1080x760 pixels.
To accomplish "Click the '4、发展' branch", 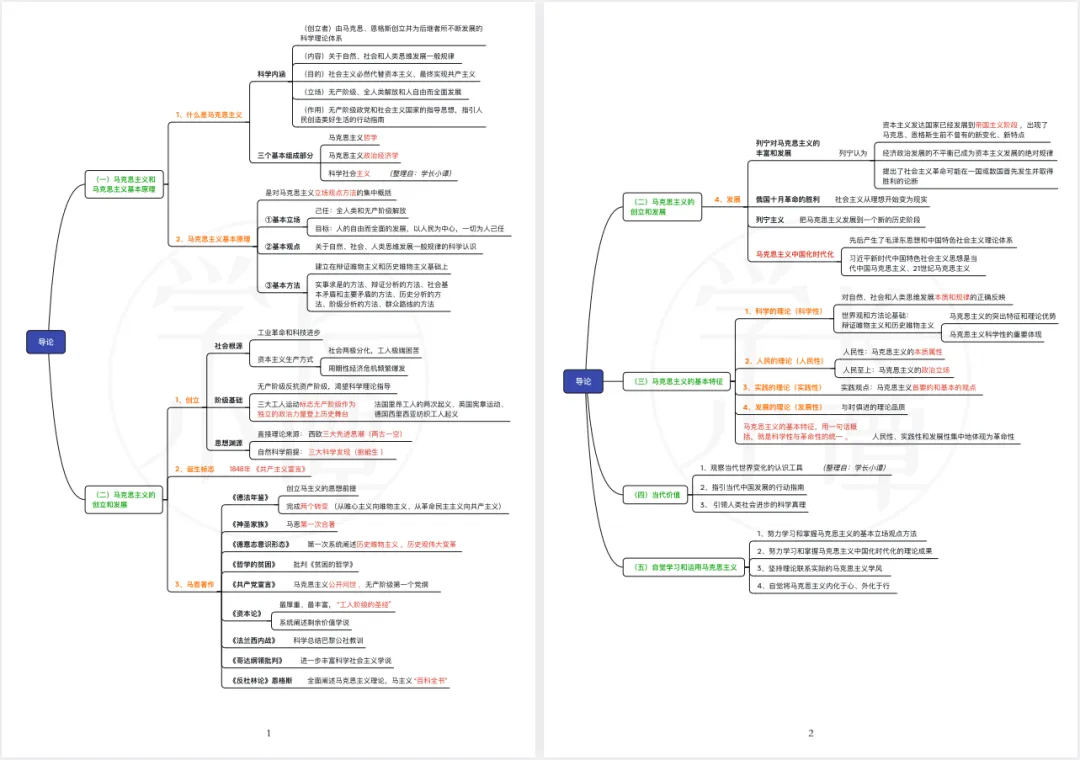I will [727, 200].
